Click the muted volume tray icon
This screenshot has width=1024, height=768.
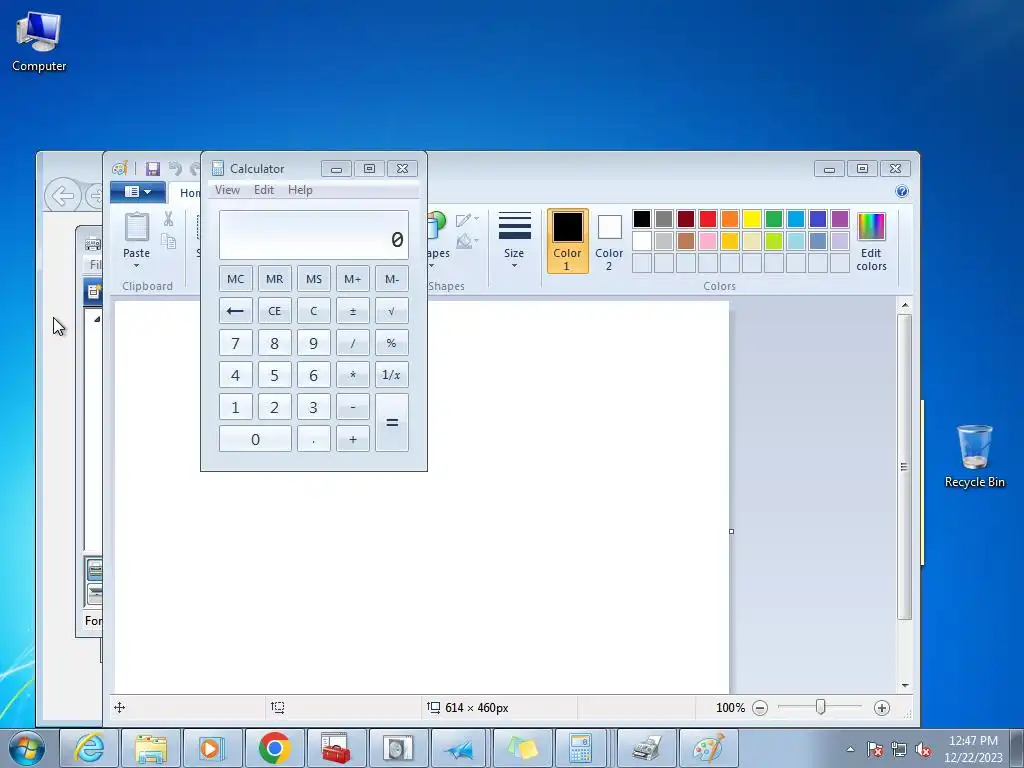click(x=923, y=749)
